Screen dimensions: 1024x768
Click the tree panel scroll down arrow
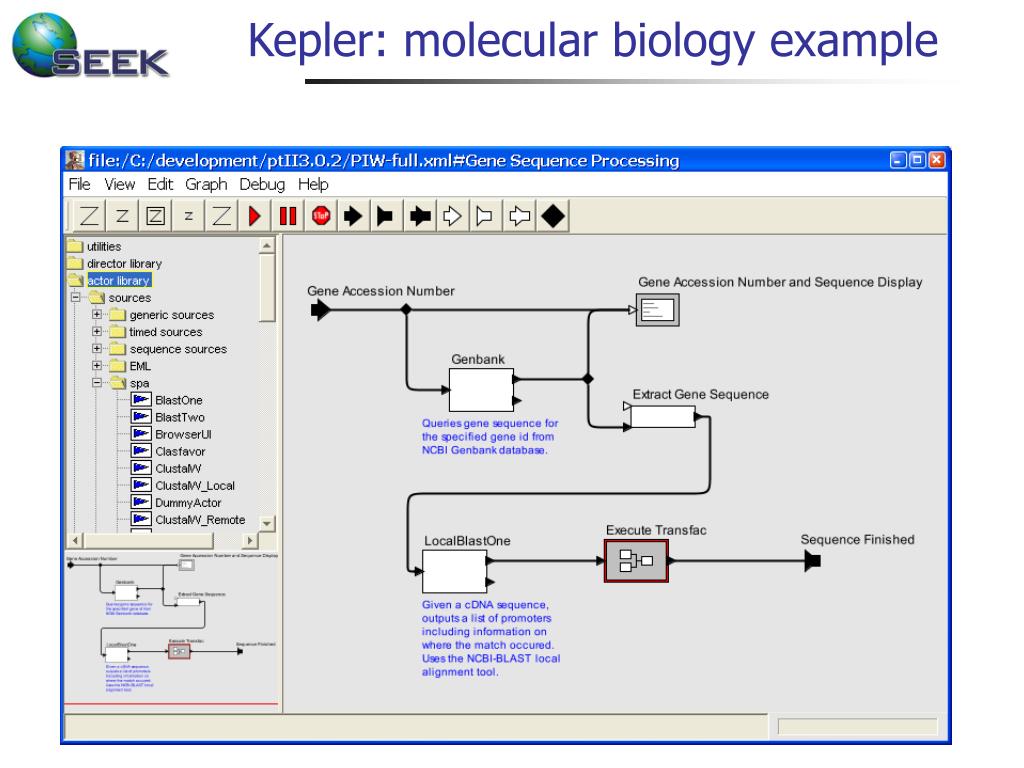point(266,523)
